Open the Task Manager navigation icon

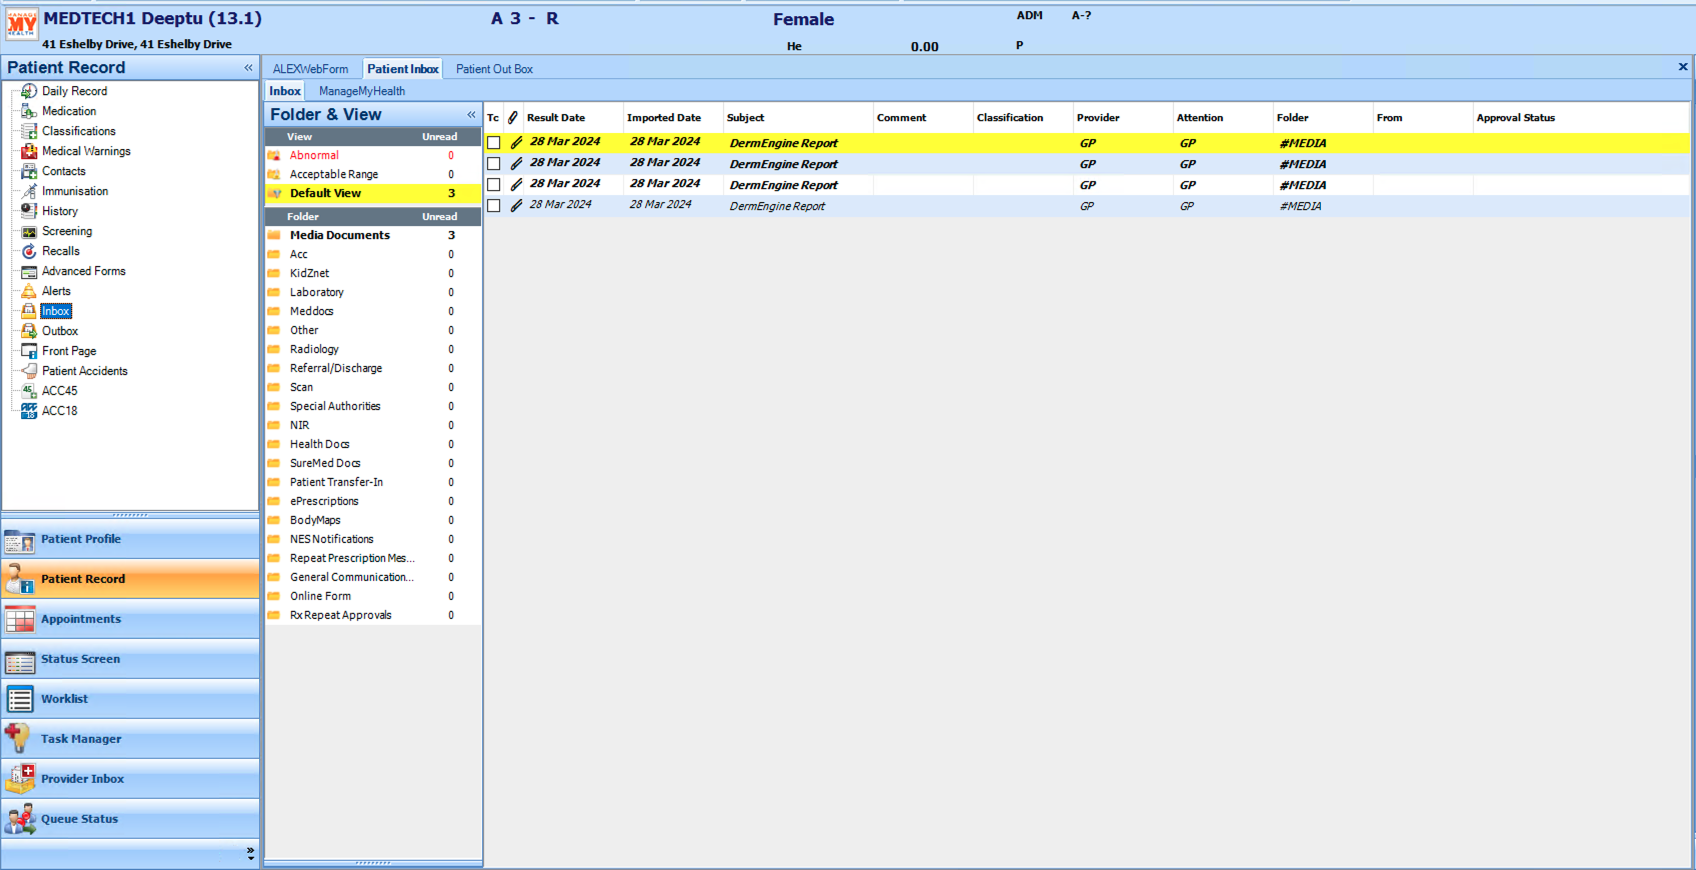click(19, 739)
